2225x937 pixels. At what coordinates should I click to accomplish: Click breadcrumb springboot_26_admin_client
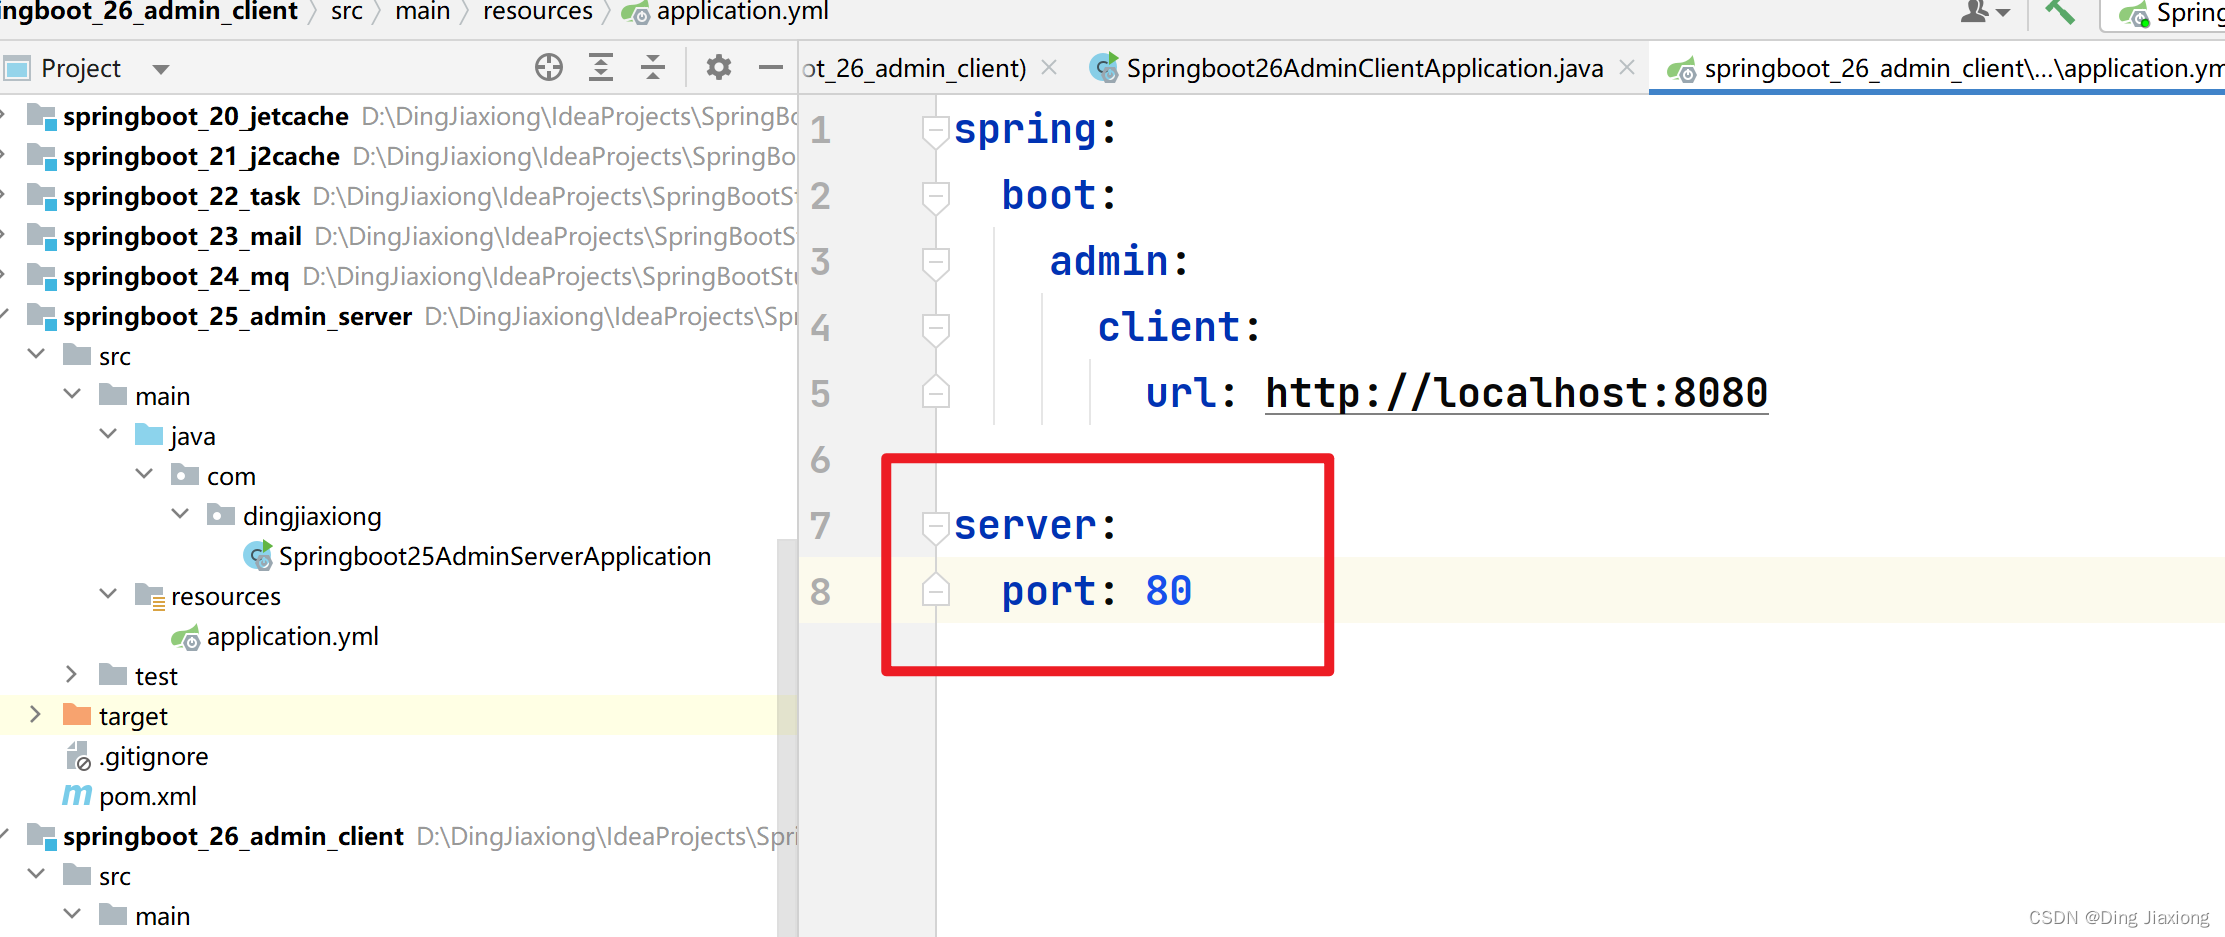click(x=149, y=12)
